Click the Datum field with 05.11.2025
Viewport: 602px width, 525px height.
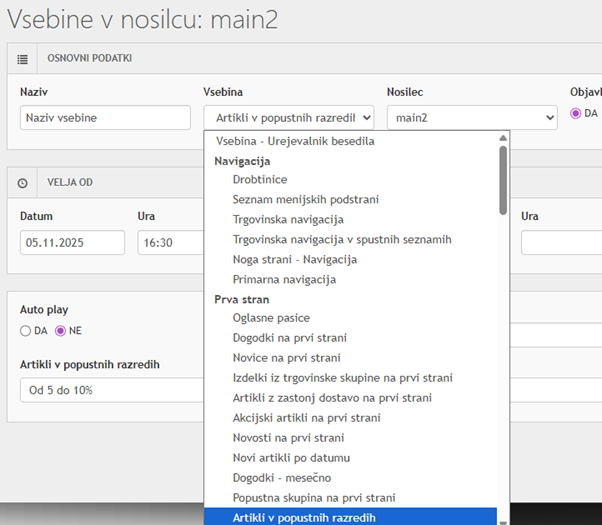(x=72, y=242)
